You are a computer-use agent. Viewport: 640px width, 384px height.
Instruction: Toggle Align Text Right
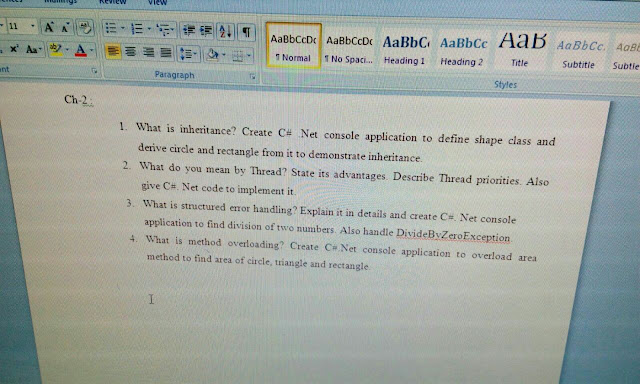point(149,53)
